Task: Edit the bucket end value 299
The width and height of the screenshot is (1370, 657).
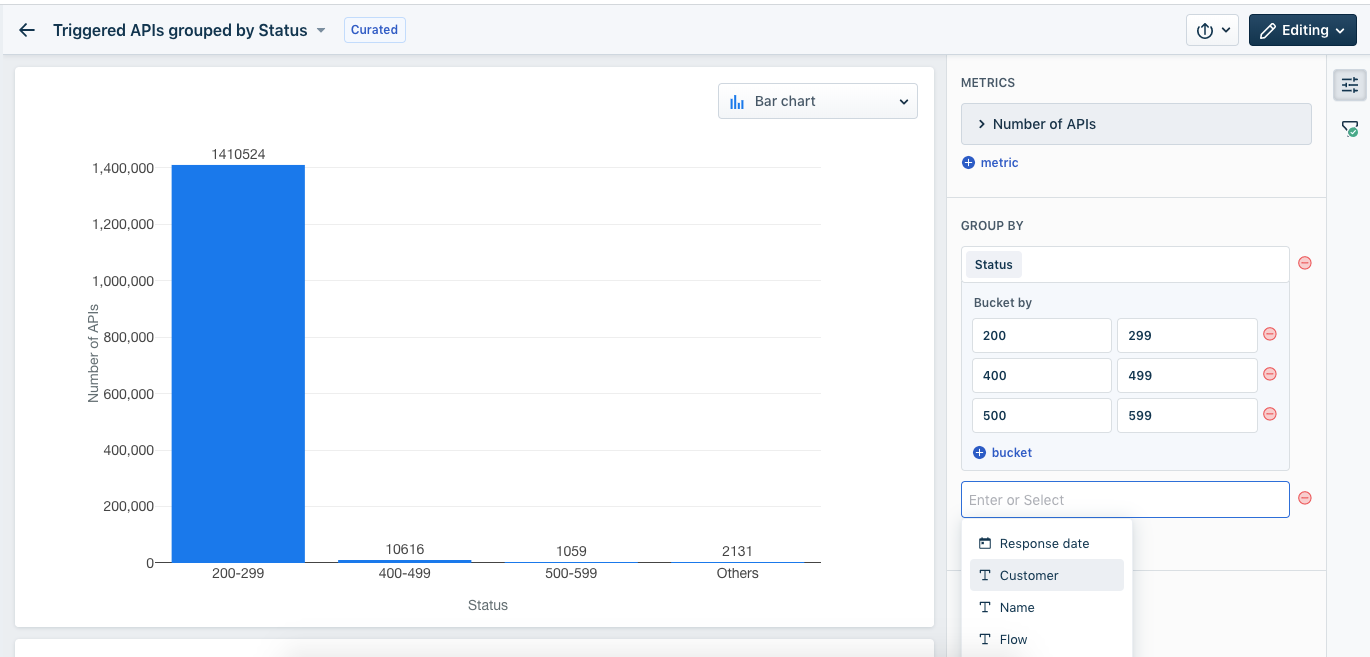Action: point(1187,336)
